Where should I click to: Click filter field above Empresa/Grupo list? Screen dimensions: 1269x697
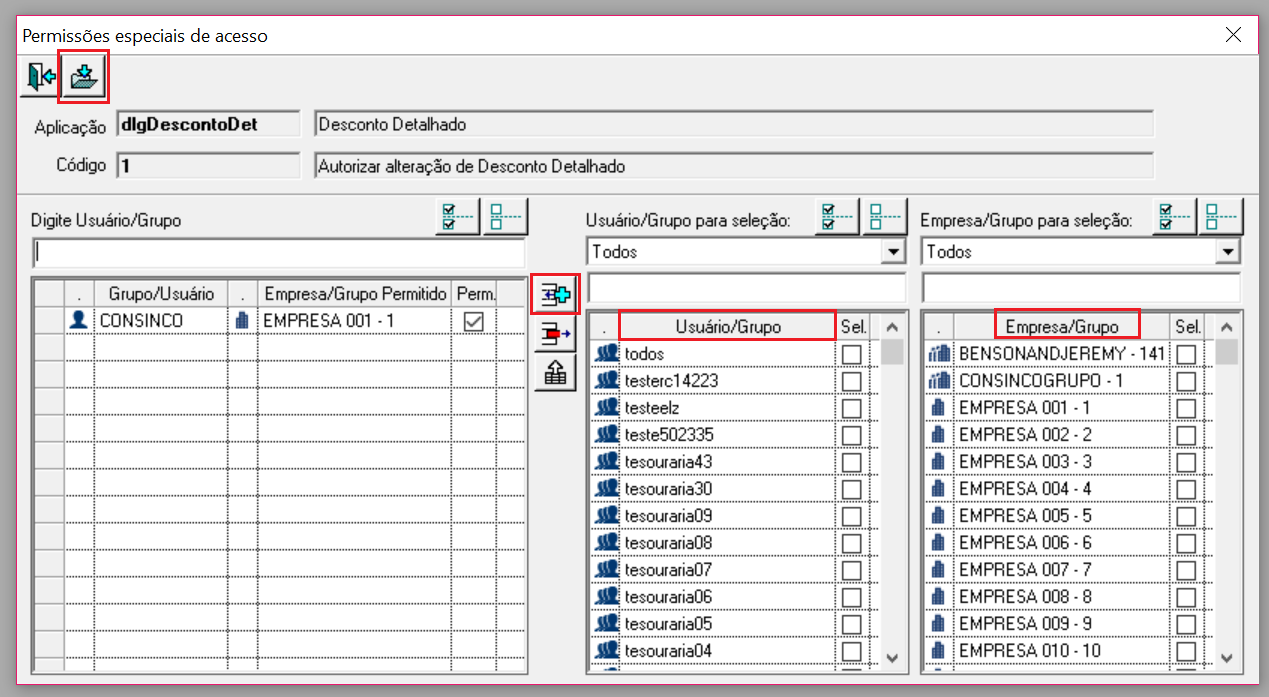click(x=1082, y=288)
